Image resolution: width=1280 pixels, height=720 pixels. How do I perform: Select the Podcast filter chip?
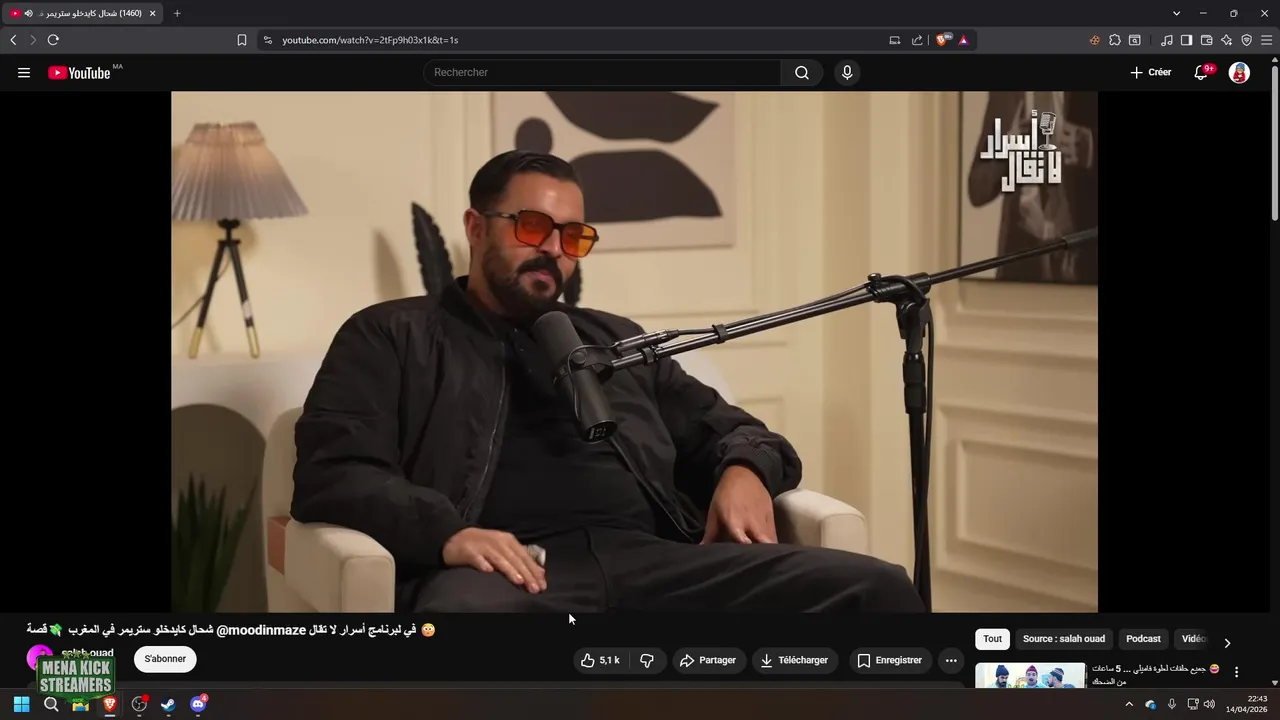[x=1143, y=639]
